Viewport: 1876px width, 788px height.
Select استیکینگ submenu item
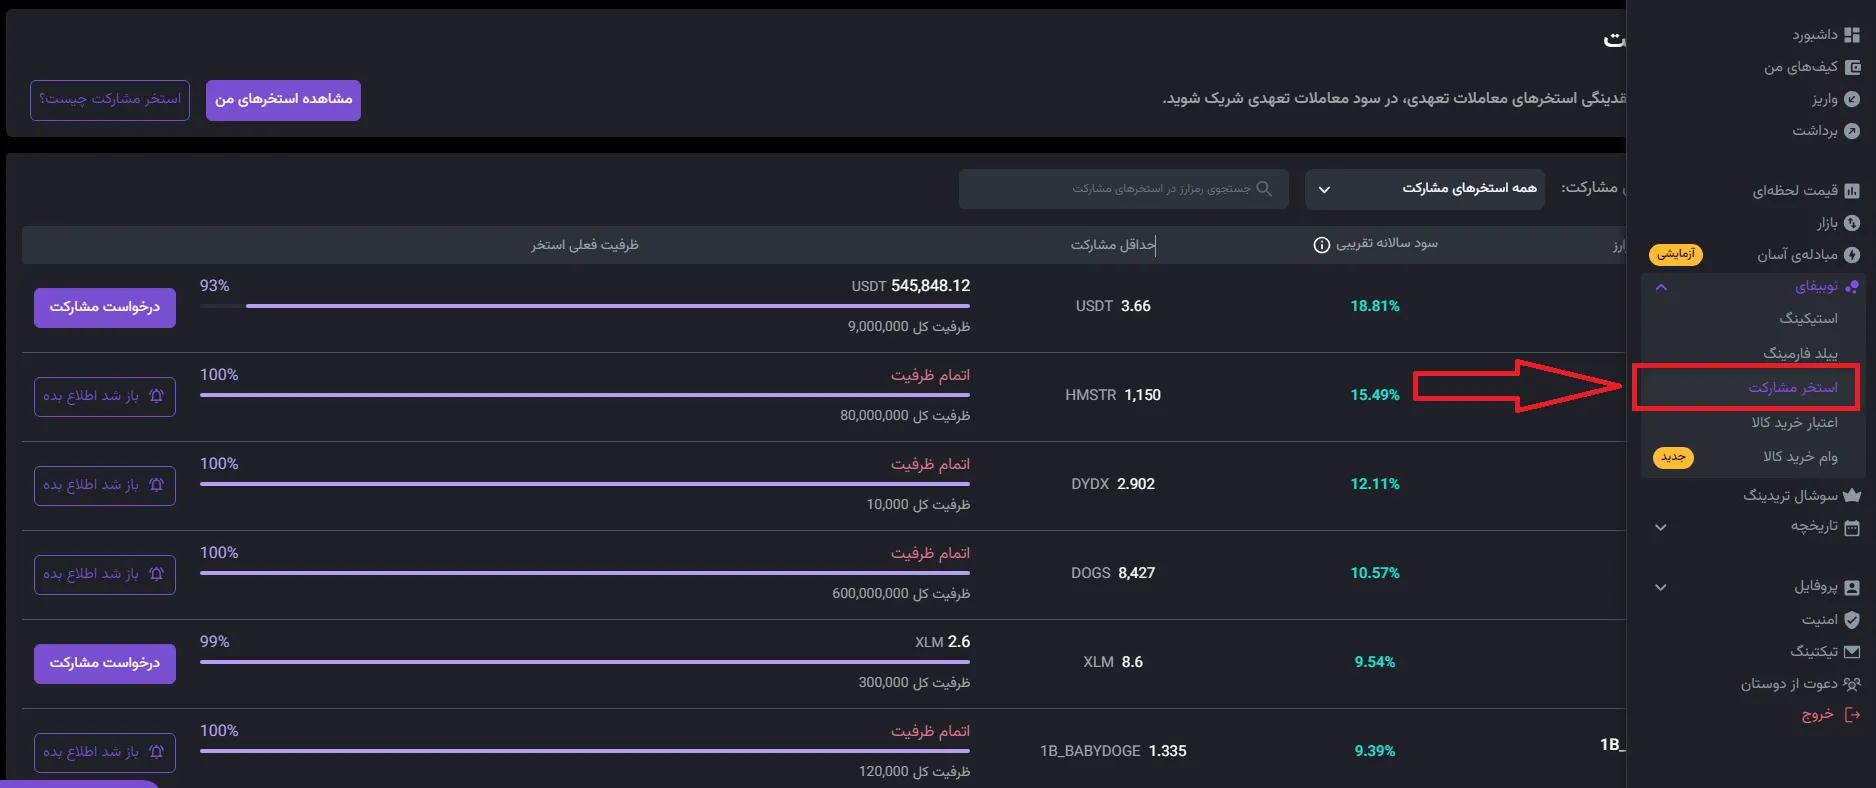click(1808, 318)
